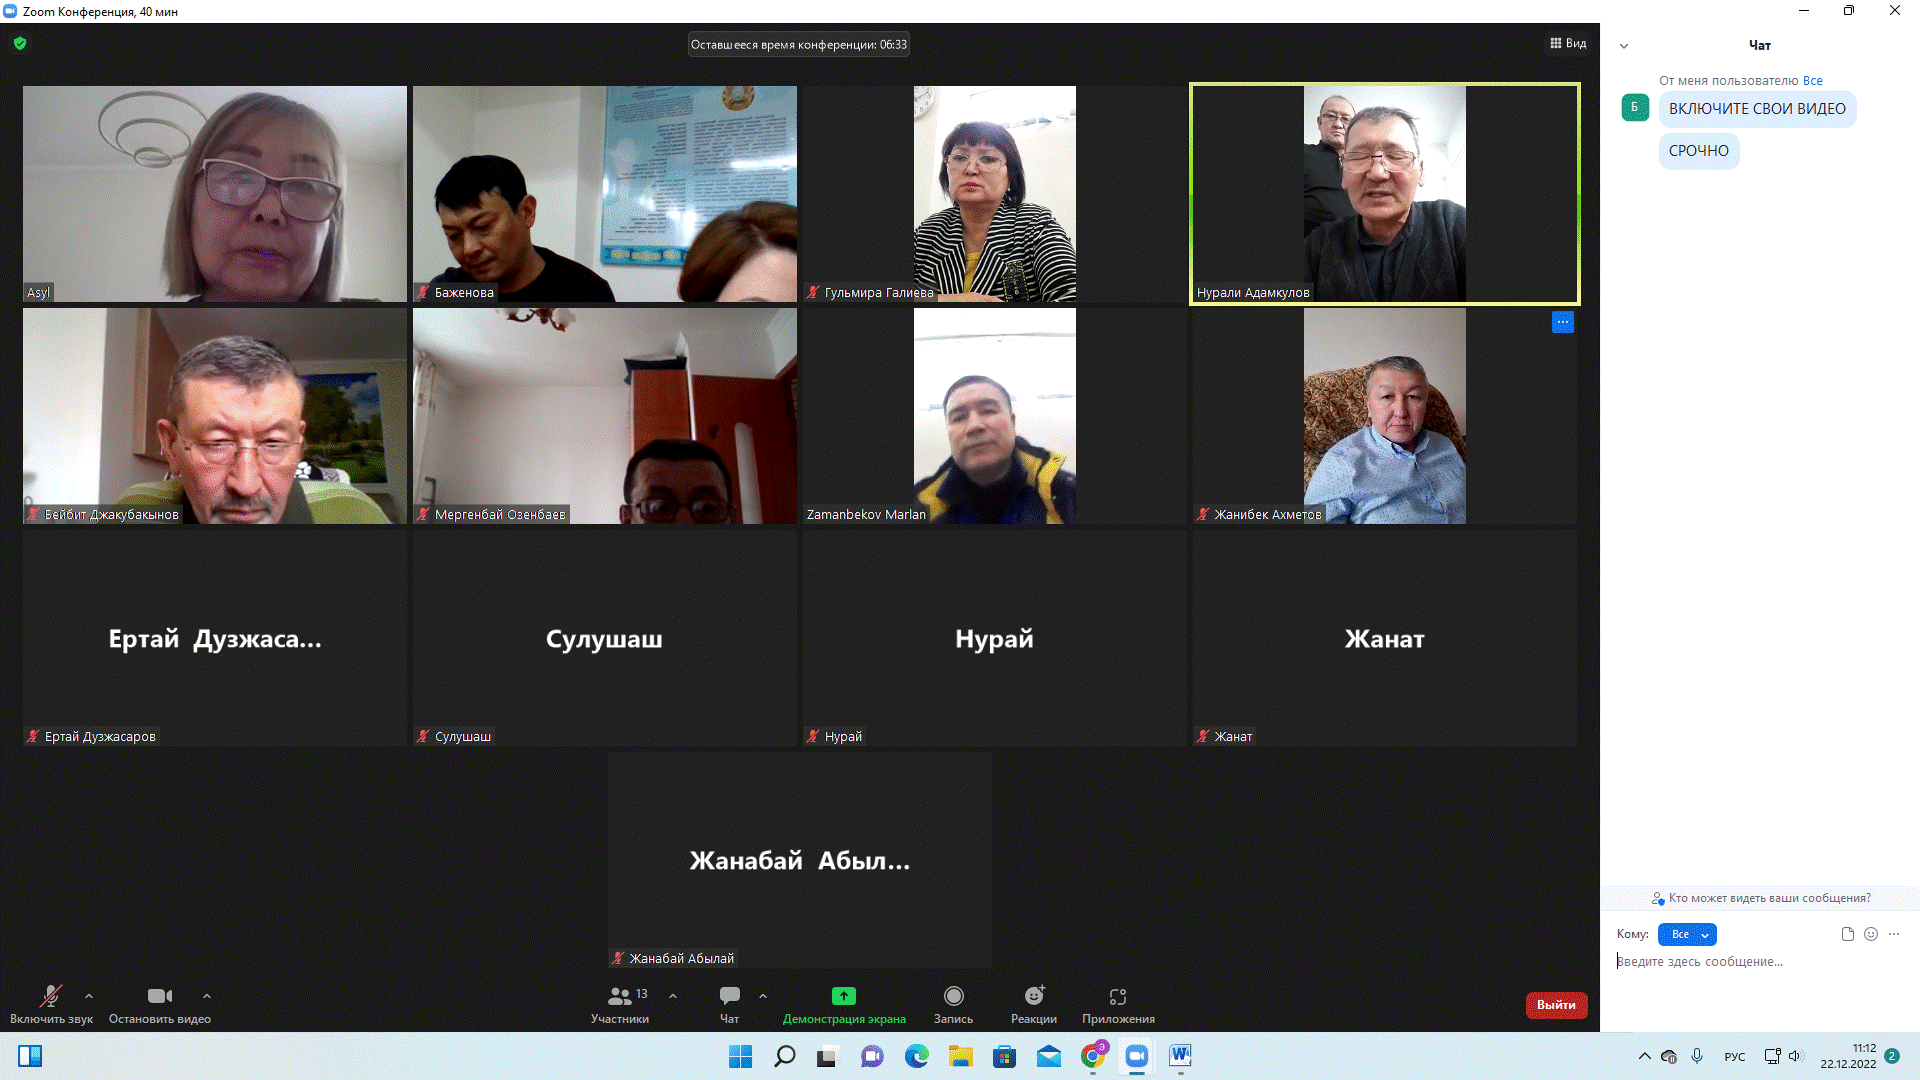Click Кто может видеть ваши сообщения link

pyautogui.click(x=1768, y=898)
